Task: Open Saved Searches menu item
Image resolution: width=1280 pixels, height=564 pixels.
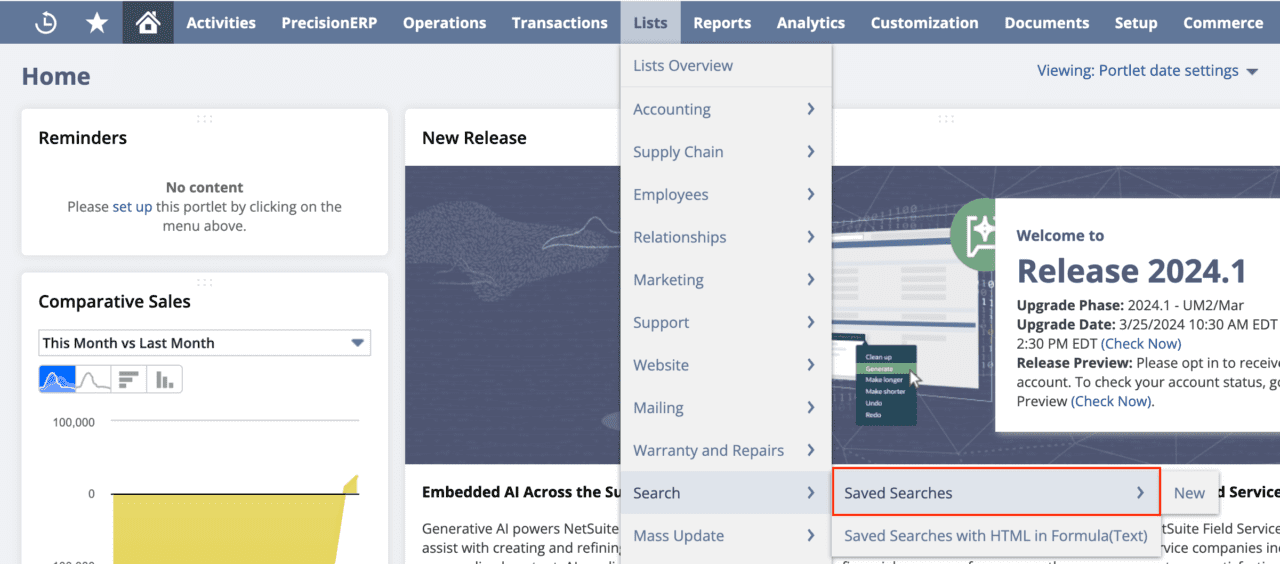Action: (x=996, y=492)
